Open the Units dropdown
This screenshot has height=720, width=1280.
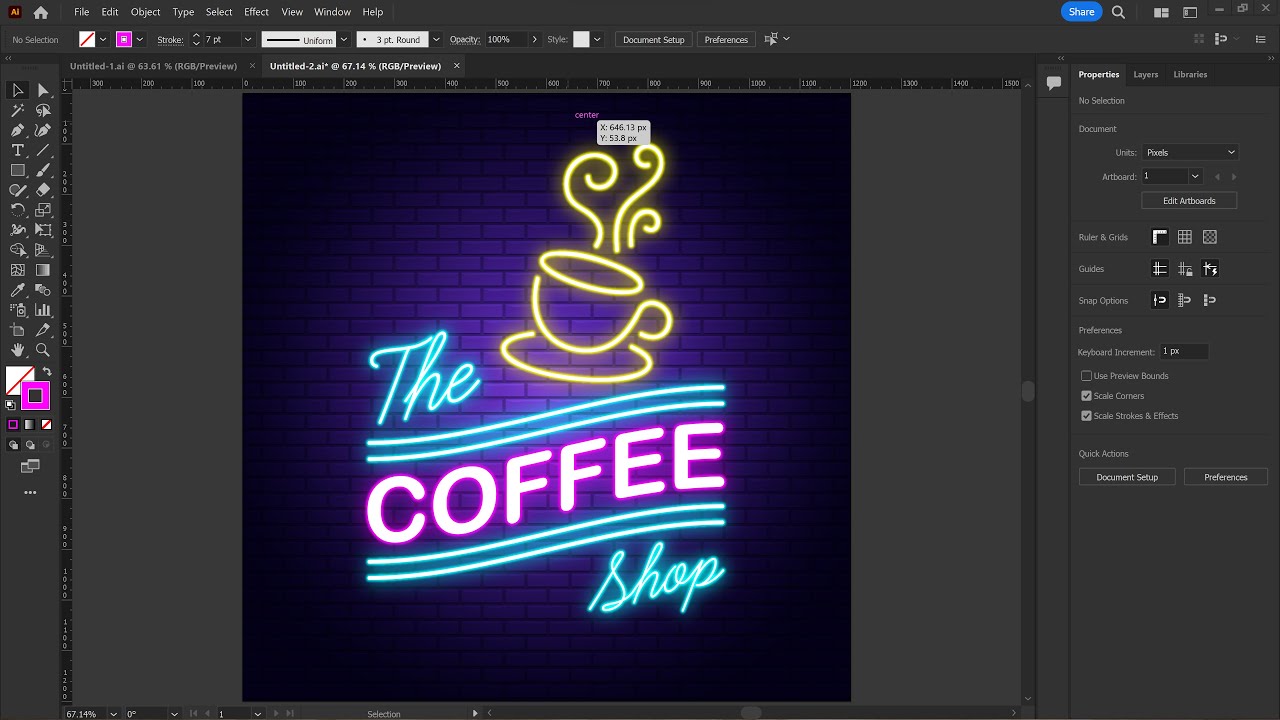[1190, 153]
